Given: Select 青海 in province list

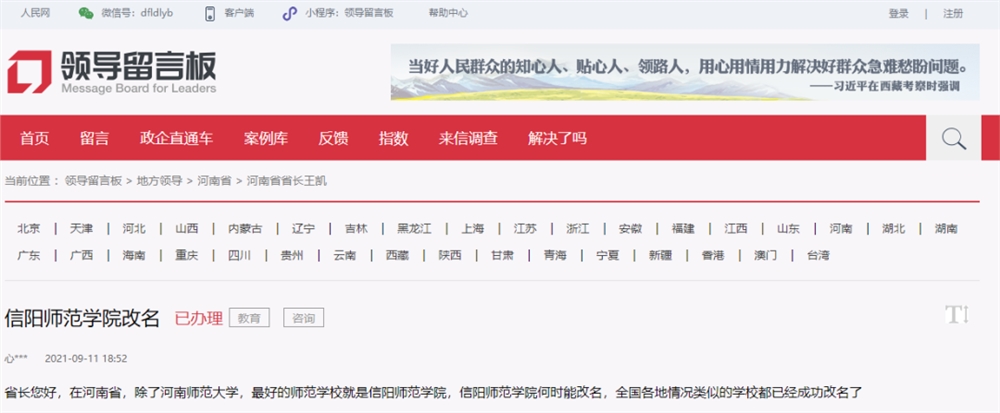Looking at the screenshot, I should pyautogui.click(x=555, y=256).
